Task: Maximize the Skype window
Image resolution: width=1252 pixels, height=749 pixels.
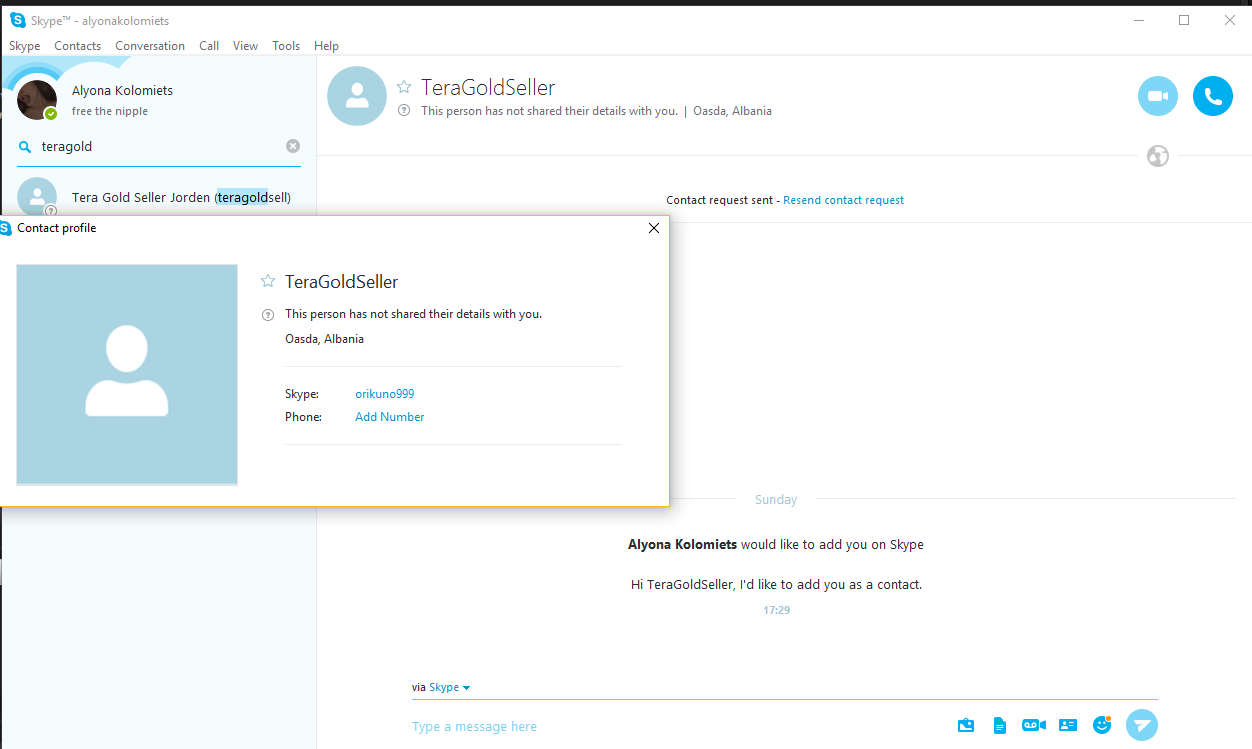Action: 1184,20
